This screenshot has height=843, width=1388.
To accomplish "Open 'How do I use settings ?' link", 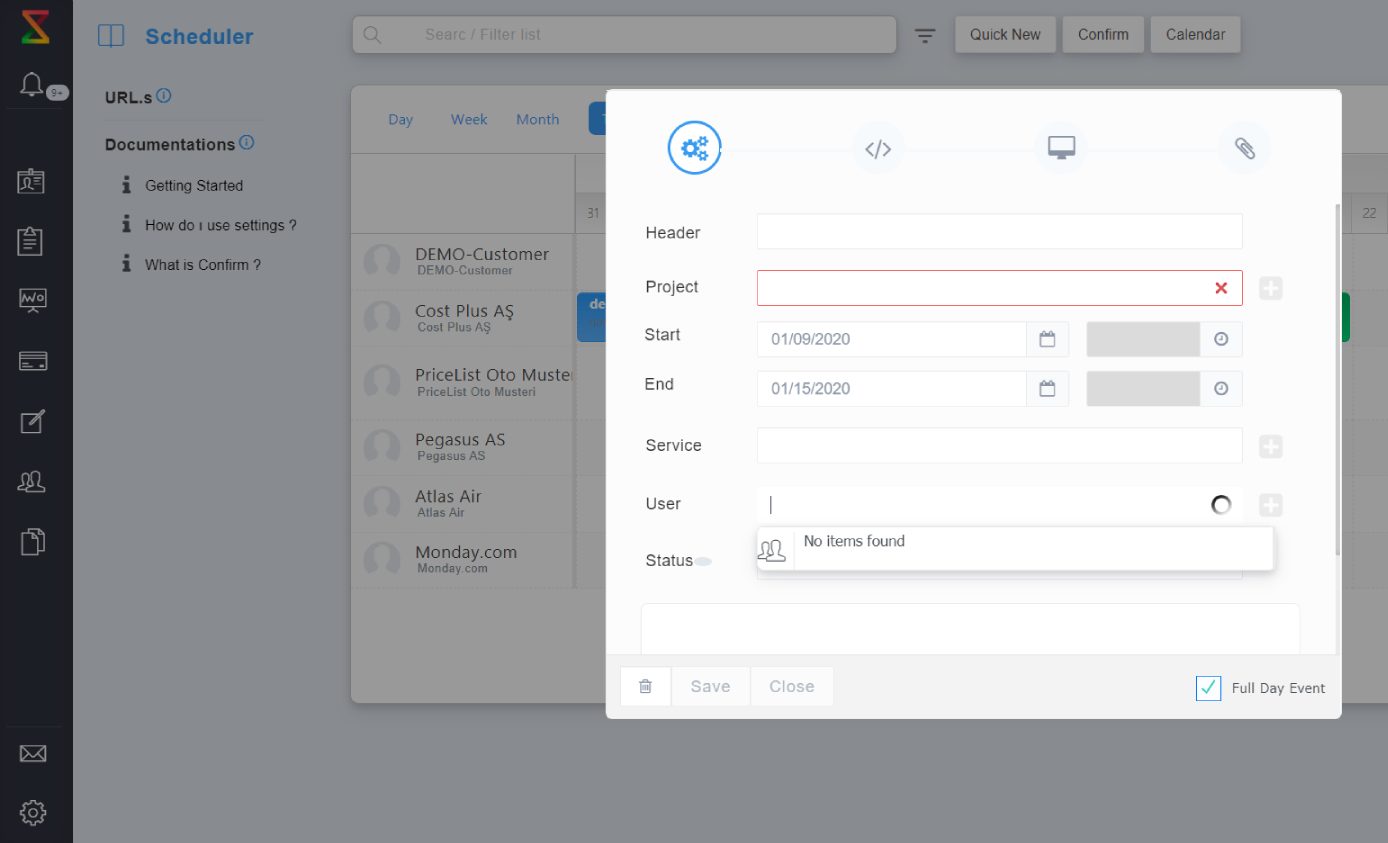I will click(221, 225).
